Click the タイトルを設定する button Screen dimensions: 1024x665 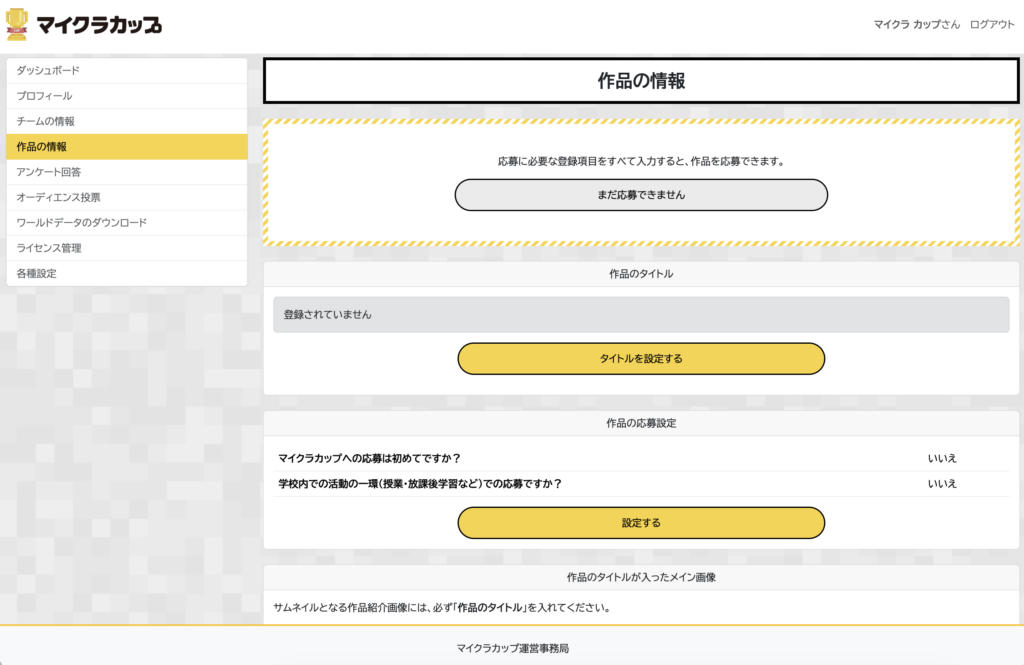click(641, 359)
